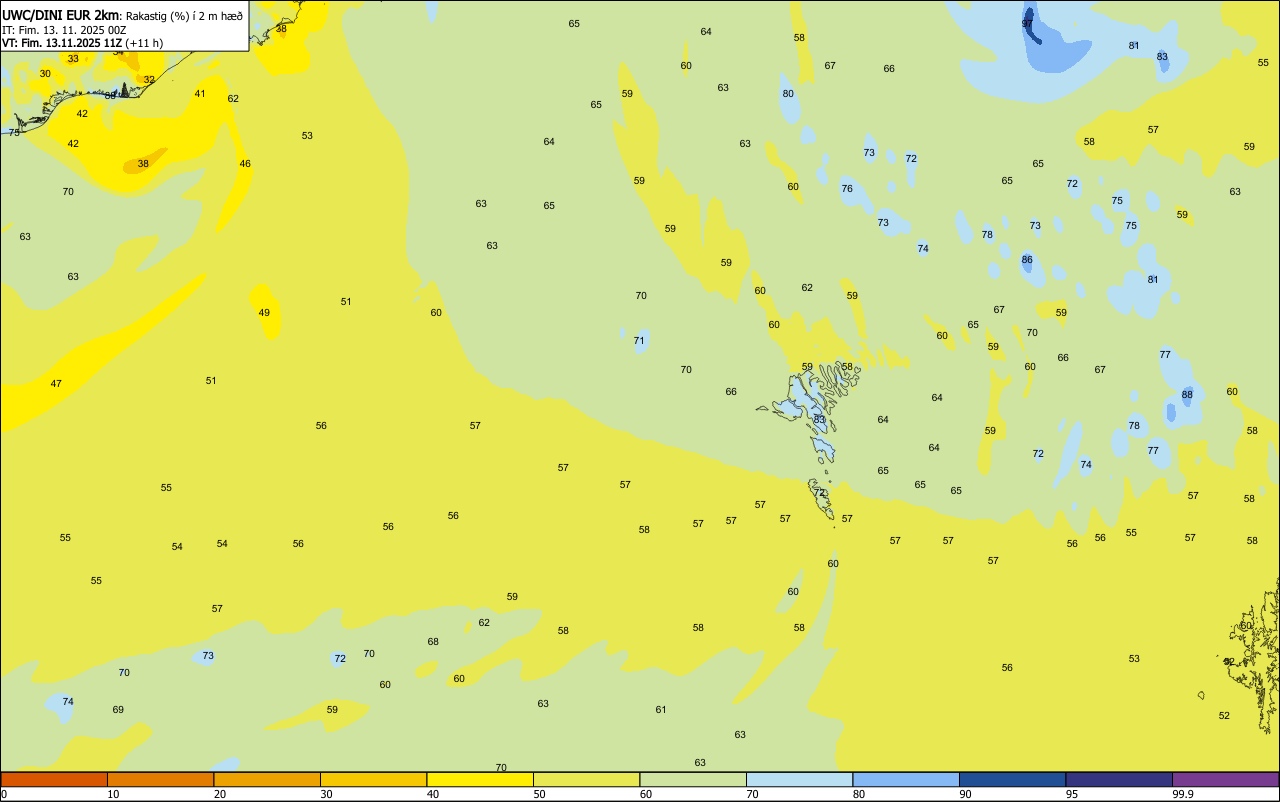Click the value 83 over the Faroe Islands
Image resolution: width=1280 pixels, height=802 pixels.
click(x=819, y=420)
